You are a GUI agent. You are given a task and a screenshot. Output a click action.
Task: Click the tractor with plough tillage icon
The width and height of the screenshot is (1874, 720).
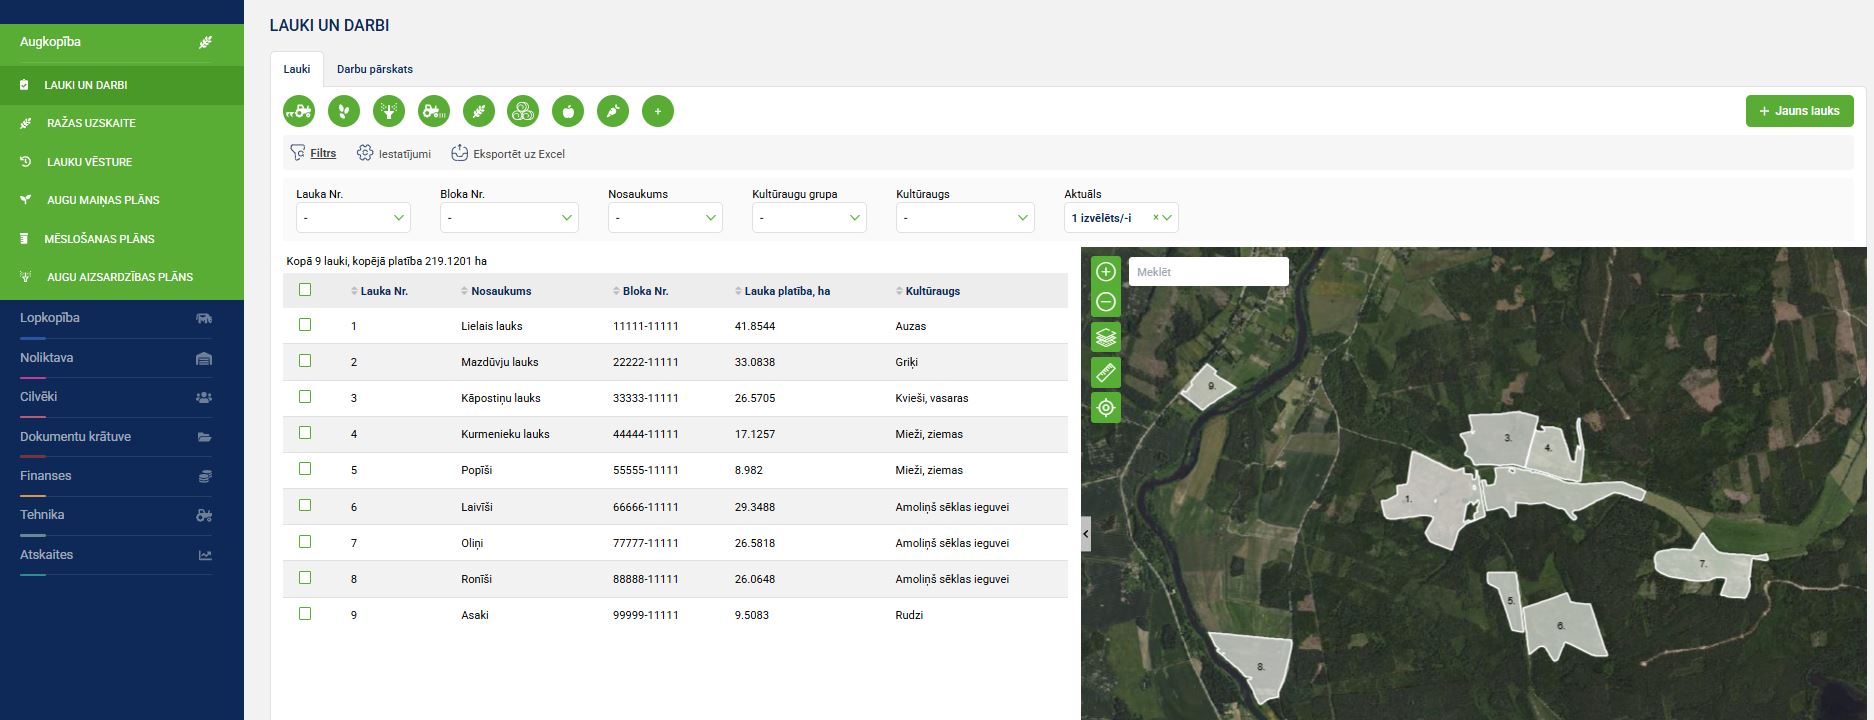pos(299,111)
